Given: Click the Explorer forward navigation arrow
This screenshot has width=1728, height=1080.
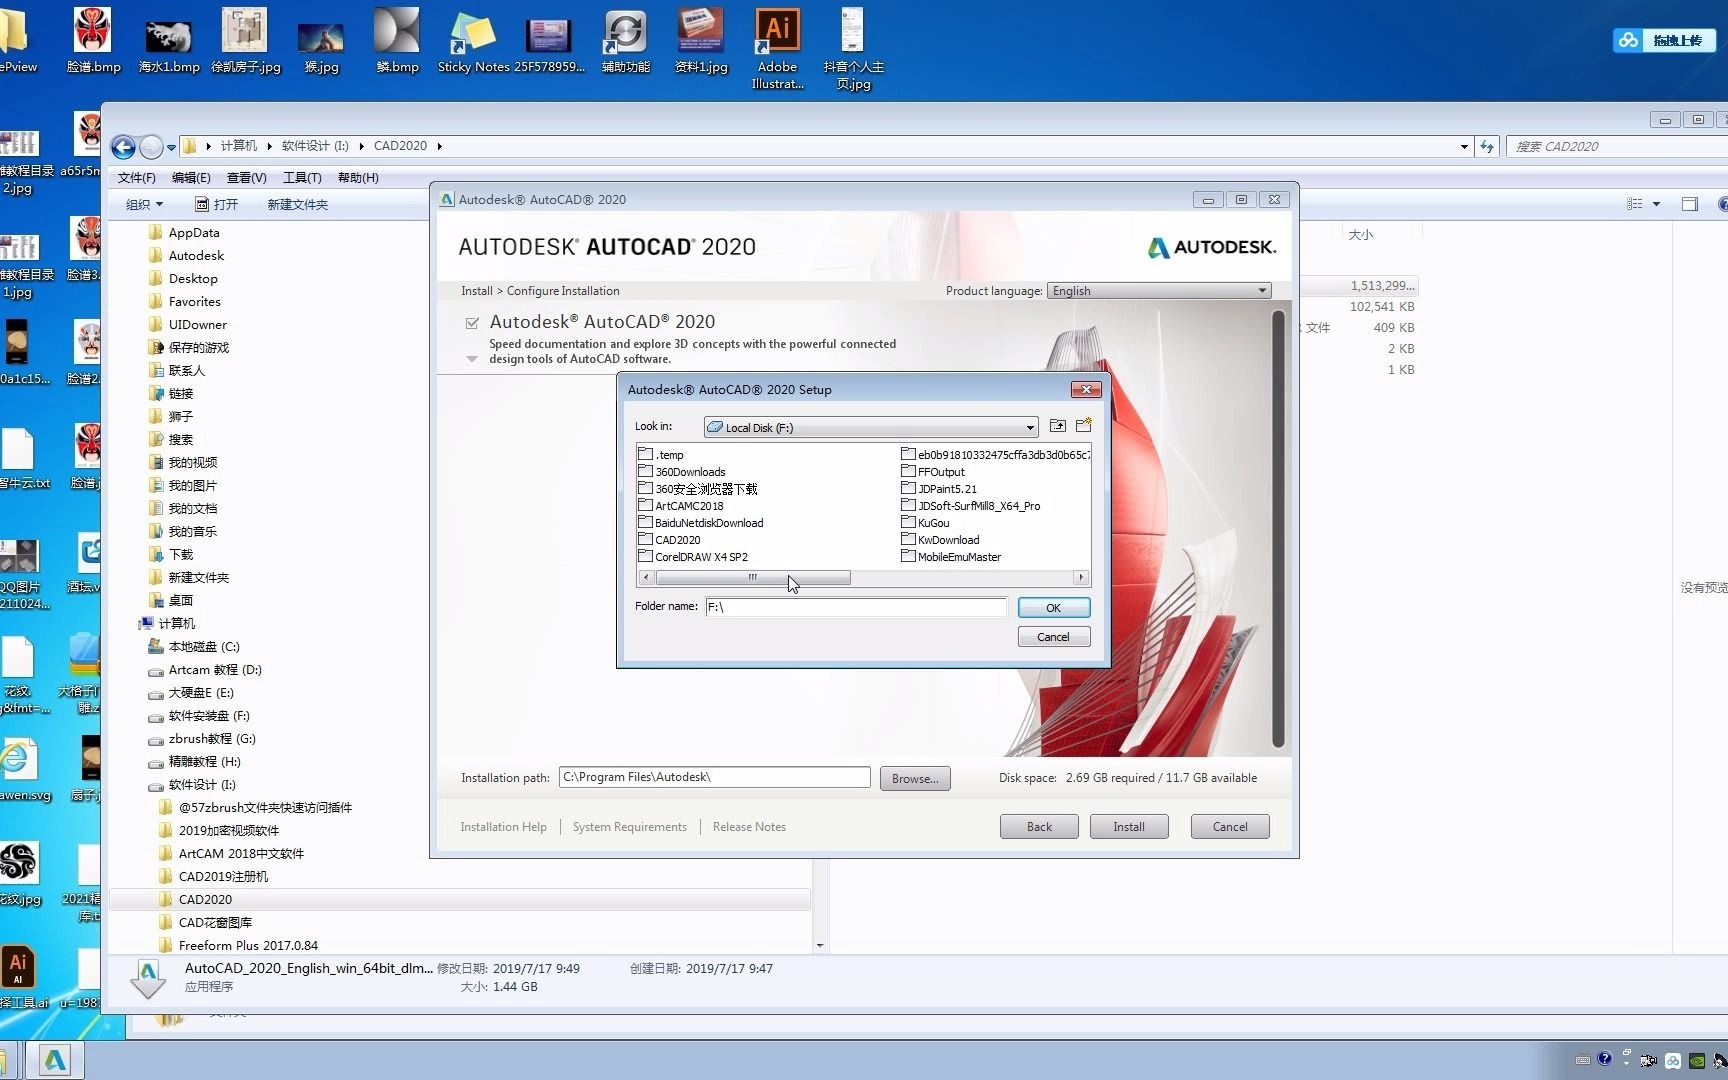Looking at the screenshot, I should tap(151, 147).
